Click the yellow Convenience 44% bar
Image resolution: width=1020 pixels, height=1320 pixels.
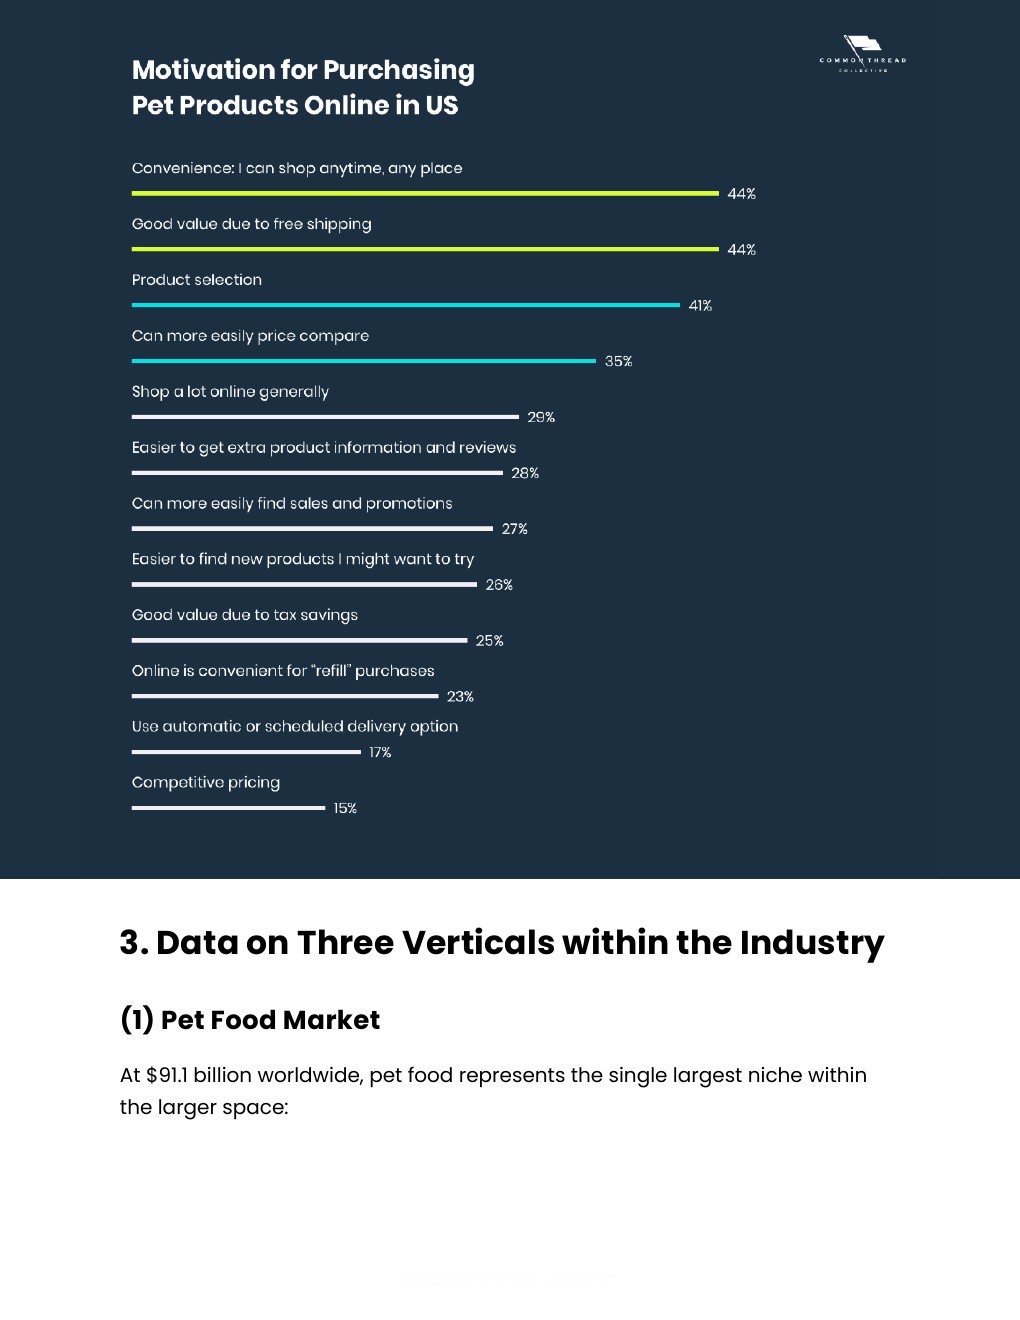(425, 193)
